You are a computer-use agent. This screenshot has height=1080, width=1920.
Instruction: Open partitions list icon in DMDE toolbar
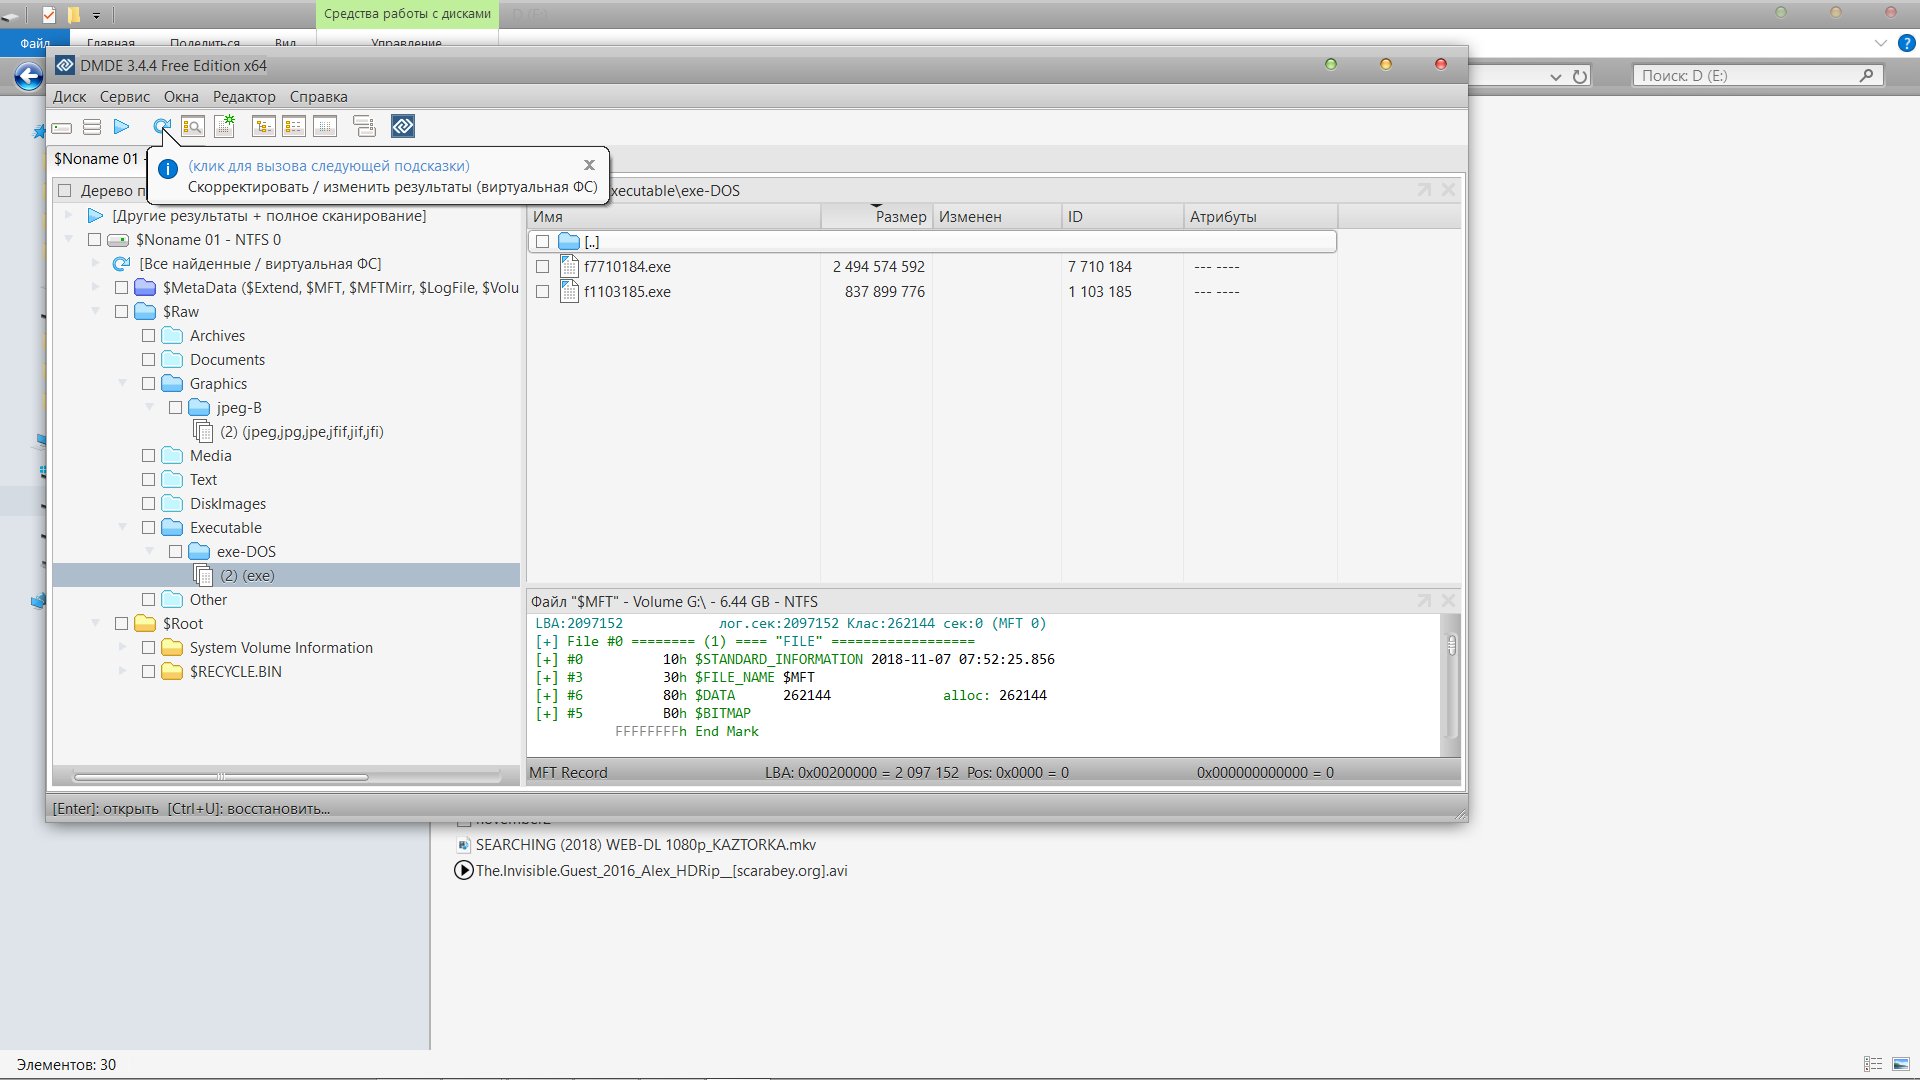pos(92,127)
